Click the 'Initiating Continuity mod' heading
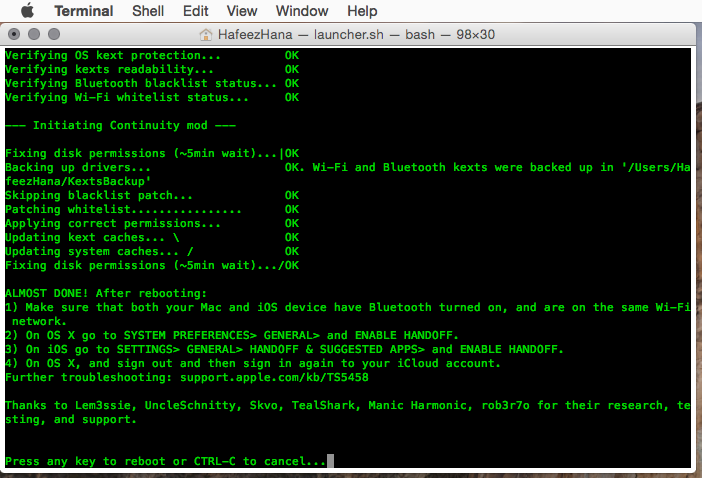702x478 pixels. 120,125
